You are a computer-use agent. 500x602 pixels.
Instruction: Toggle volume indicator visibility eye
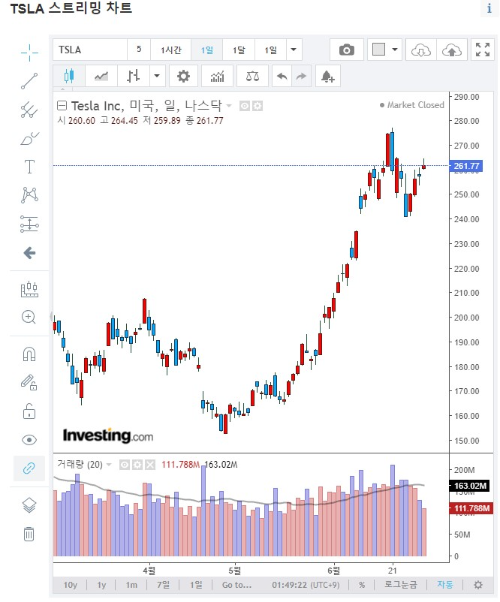(124, 465)
